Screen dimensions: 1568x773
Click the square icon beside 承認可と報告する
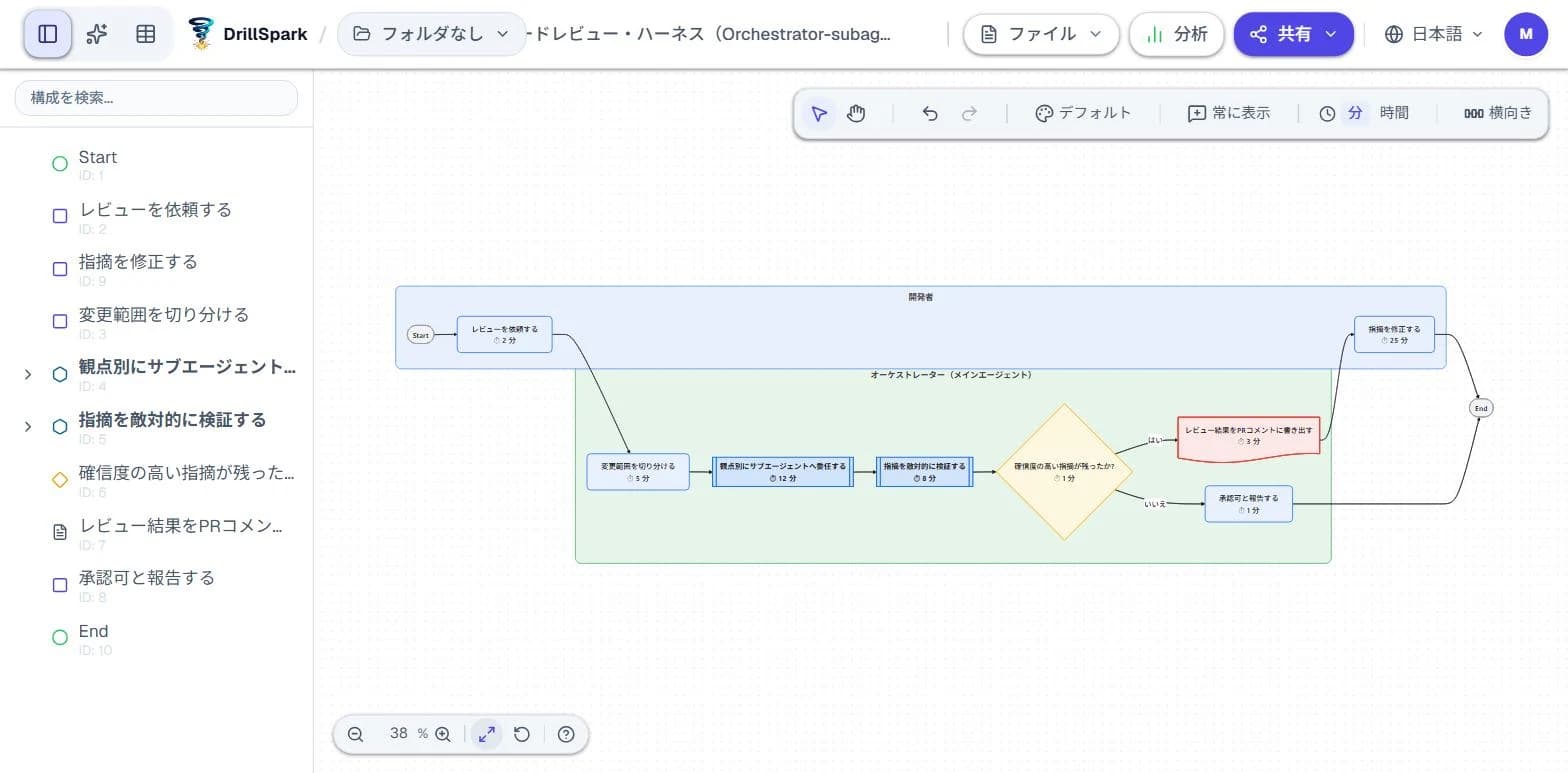pyautogui.click(x=60, y=585)
